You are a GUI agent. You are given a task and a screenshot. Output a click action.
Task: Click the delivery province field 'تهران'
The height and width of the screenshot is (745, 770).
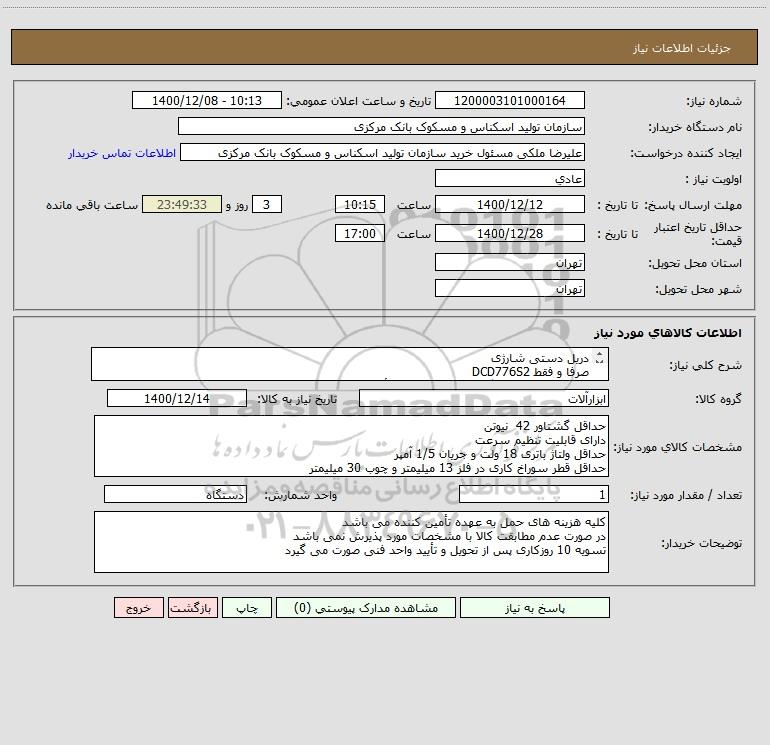point(510,262)
